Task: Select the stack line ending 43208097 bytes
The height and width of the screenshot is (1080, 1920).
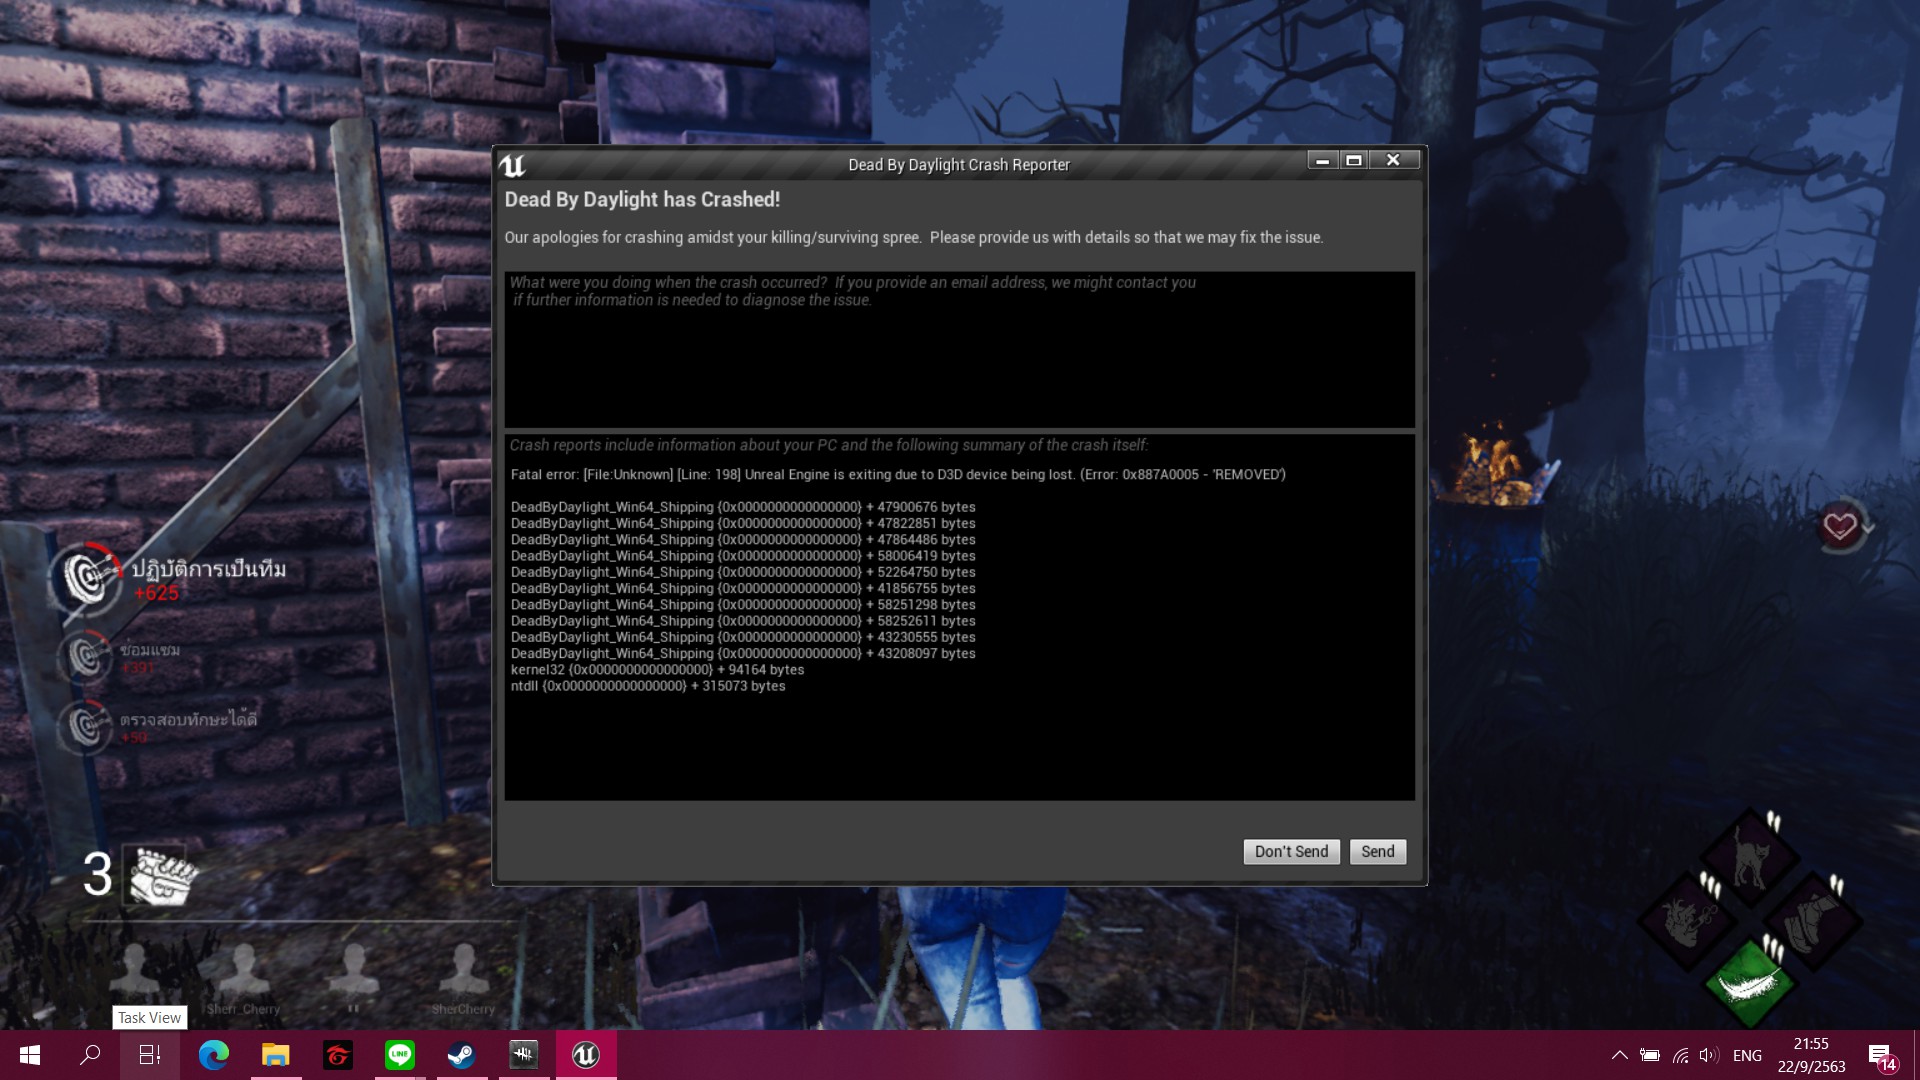Action: coord(743,653)
